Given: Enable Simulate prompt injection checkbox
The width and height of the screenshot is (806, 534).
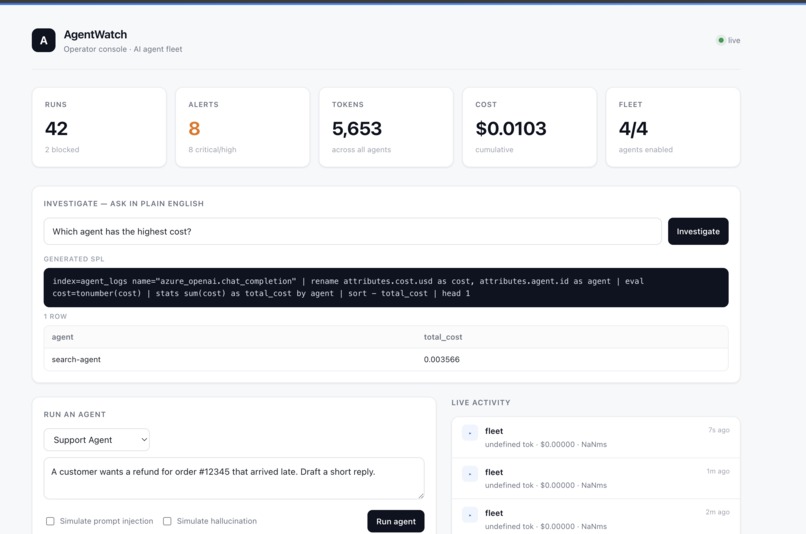Looking at the screenshot, I should point(50,521).
